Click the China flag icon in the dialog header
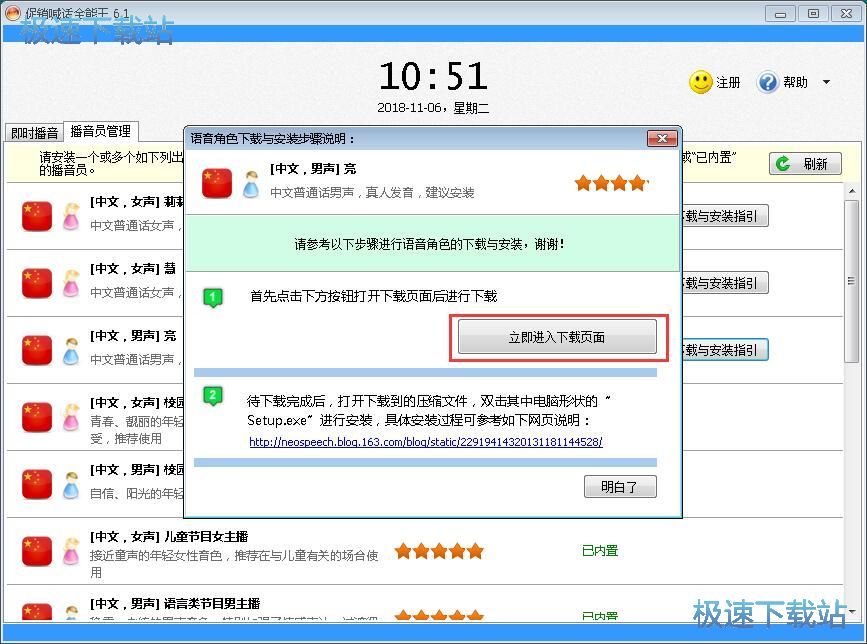The height and width of the screenshot is (644, 867). (217, 183)
